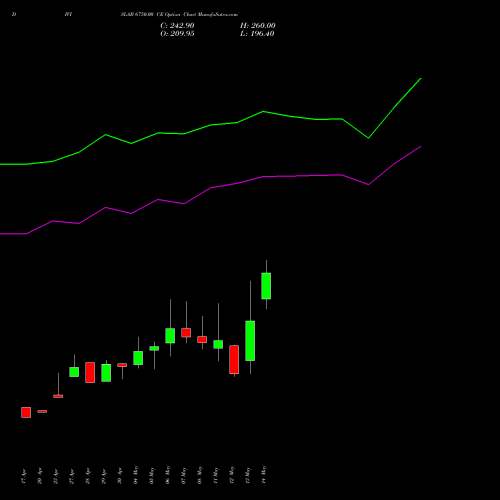Viewport: 500px width, 500px height.
Task: Click the low price value L: 196.40
Action: pos(257,34)
